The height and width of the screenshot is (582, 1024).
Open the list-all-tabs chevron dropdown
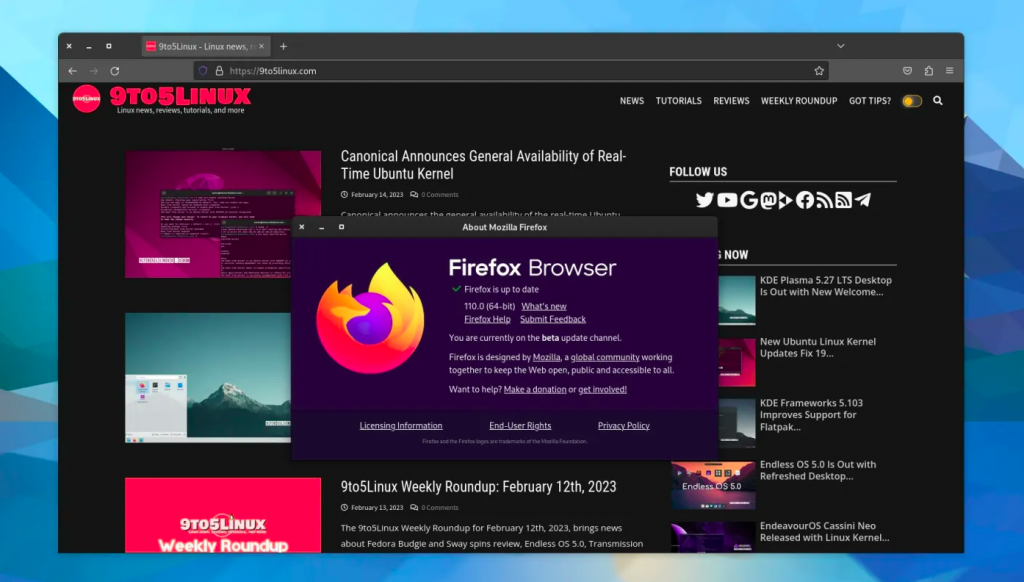tap(840, 45)
